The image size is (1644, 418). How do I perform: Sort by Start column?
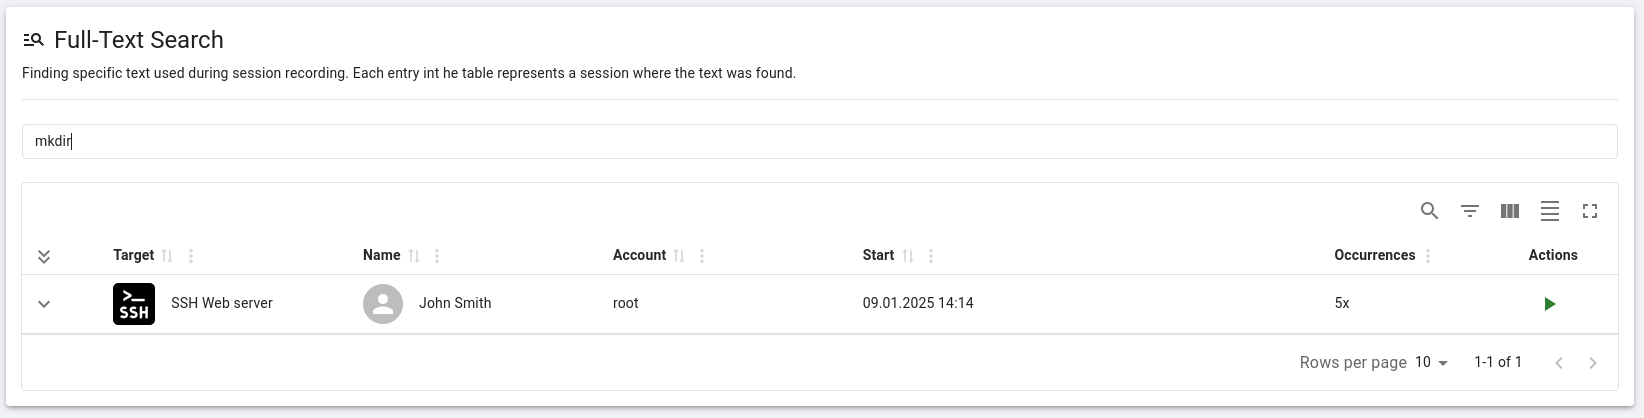908,256
